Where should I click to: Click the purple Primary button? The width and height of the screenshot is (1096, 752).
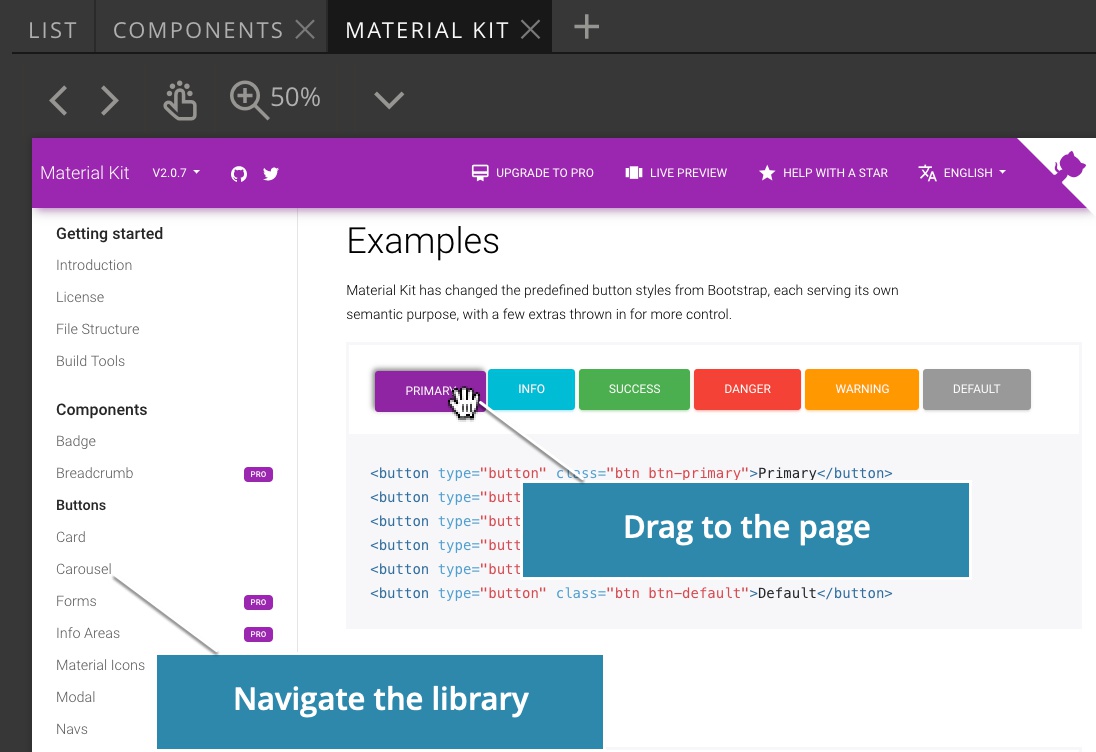pos(430,391)
